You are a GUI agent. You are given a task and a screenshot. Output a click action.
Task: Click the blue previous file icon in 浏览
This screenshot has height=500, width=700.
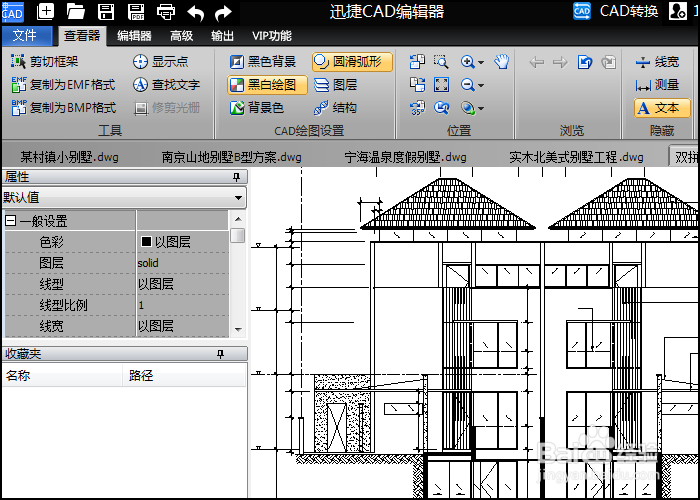click(584, 62)
